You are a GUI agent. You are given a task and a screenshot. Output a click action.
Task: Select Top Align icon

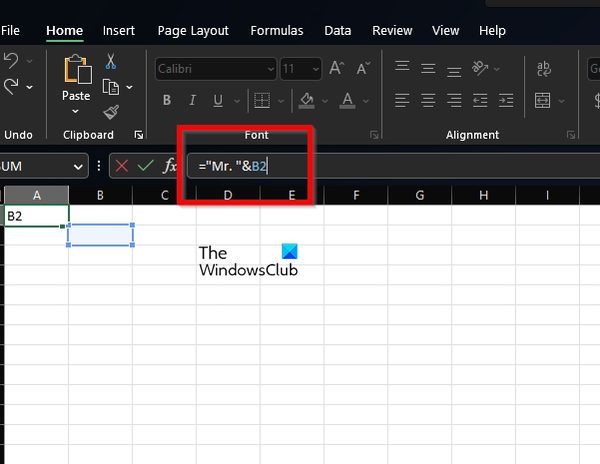tap(402, 67)
